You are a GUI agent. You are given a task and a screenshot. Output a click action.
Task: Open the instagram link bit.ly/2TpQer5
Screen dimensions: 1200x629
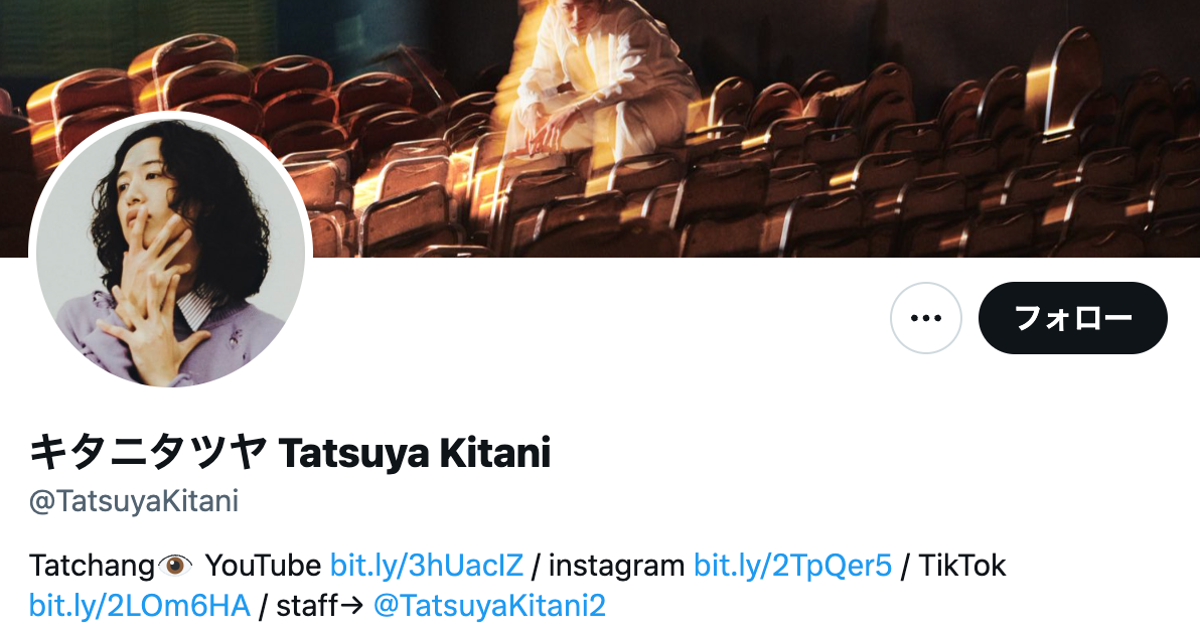coord(792,566)
